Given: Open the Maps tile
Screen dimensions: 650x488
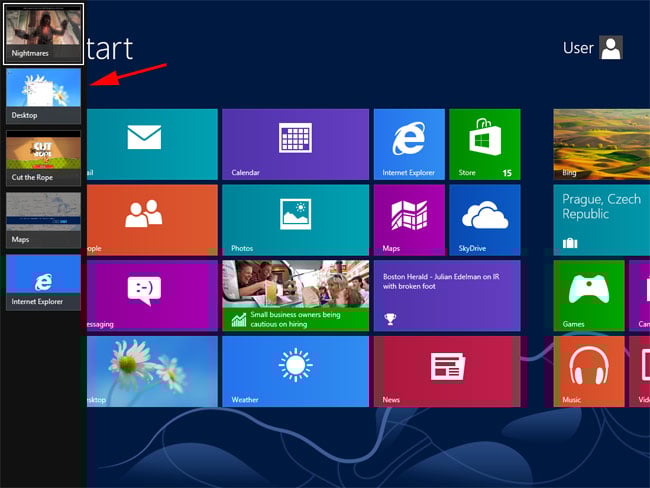Looking at the screenshot, I should click(409, 220).
